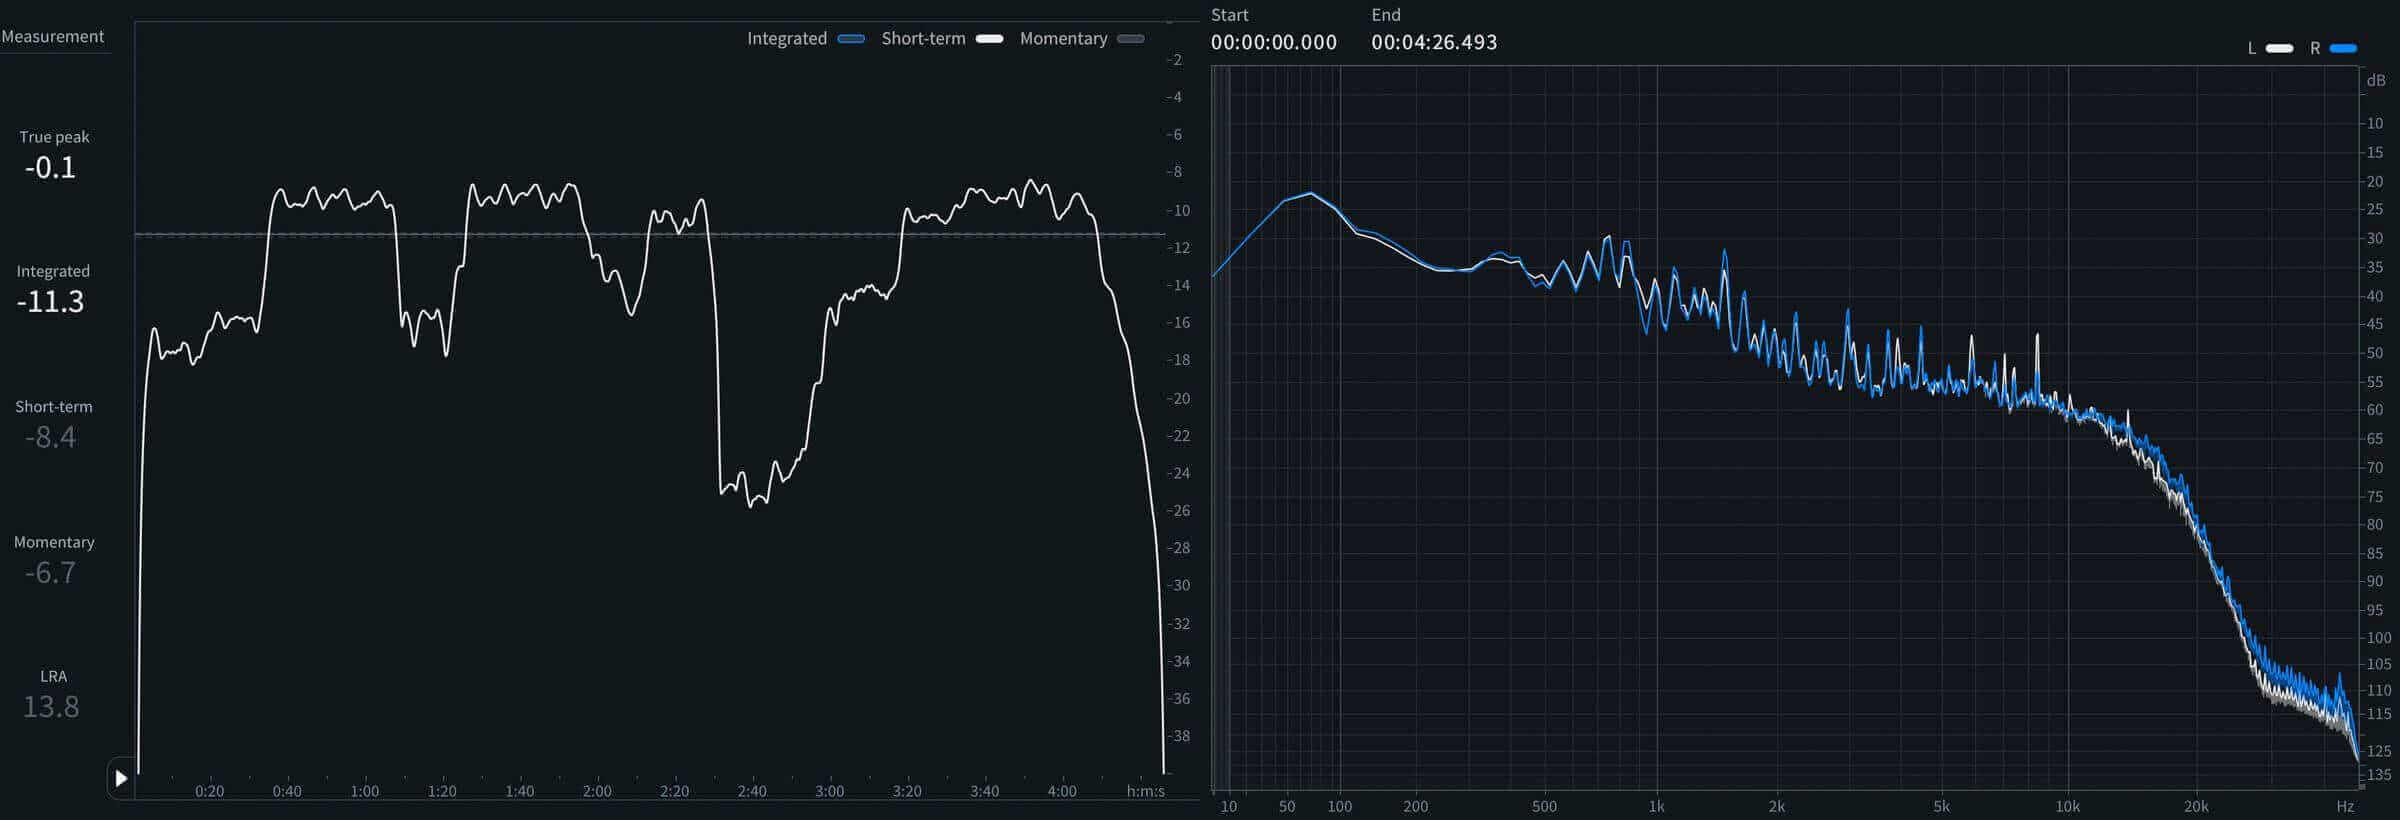The width and height of the screenshot is (2400, 820).
Task: Click the 4:00 mark on the timeline
Action: (x=1062, y=791)
